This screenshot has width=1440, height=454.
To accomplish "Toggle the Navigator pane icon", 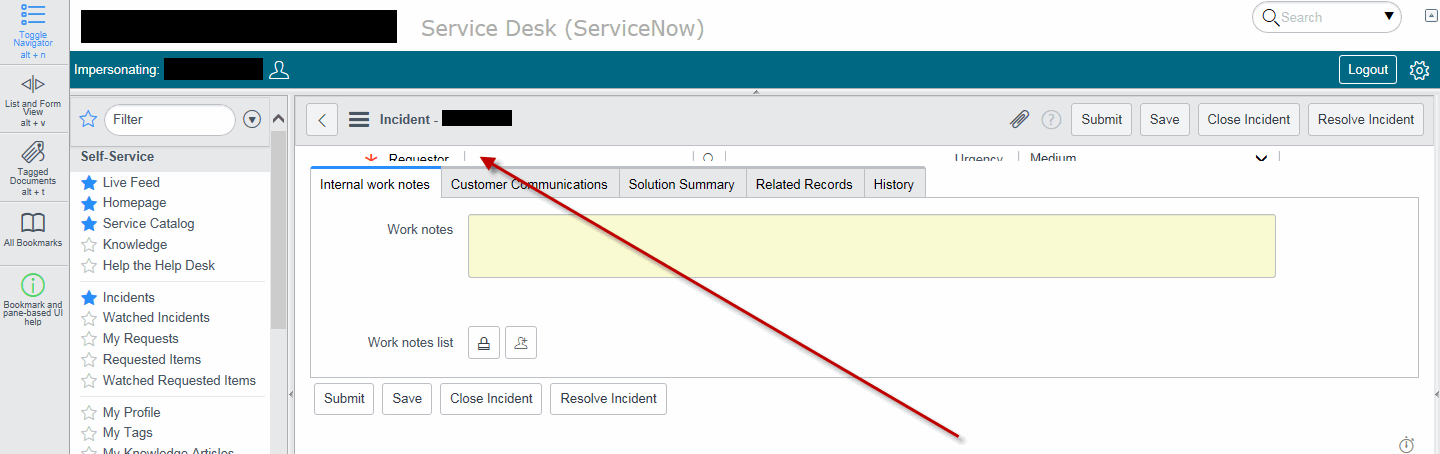I will coord(33,14).
